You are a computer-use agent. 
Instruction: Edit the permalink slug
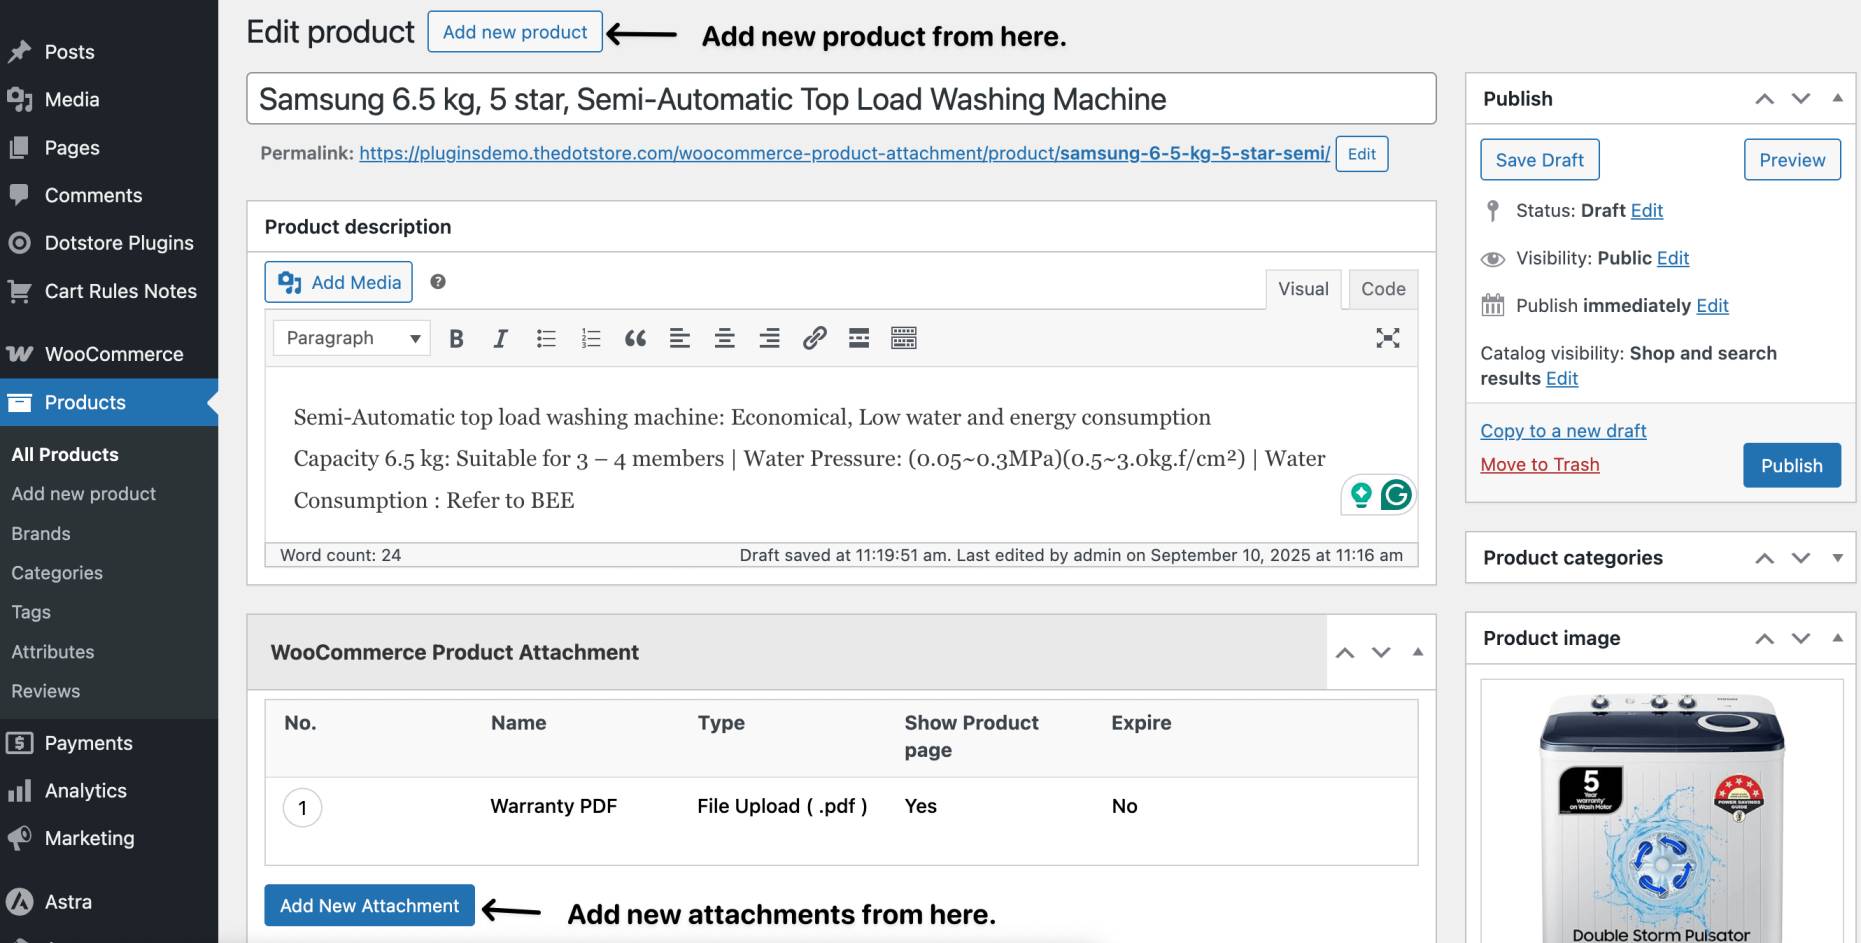tap(1361, 154)
